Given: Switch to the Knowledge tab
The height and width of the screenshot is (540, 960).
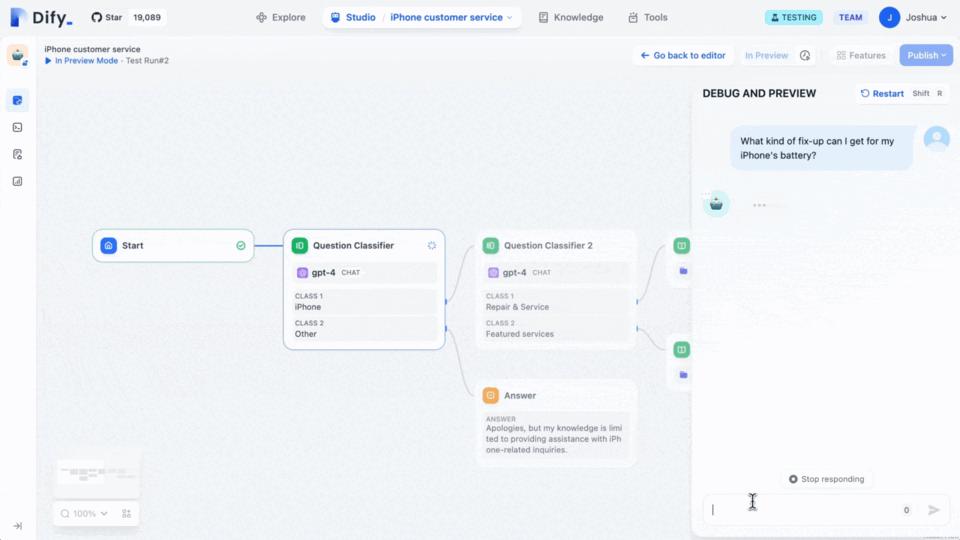Looking at the screenshot, I should (571, 17).
